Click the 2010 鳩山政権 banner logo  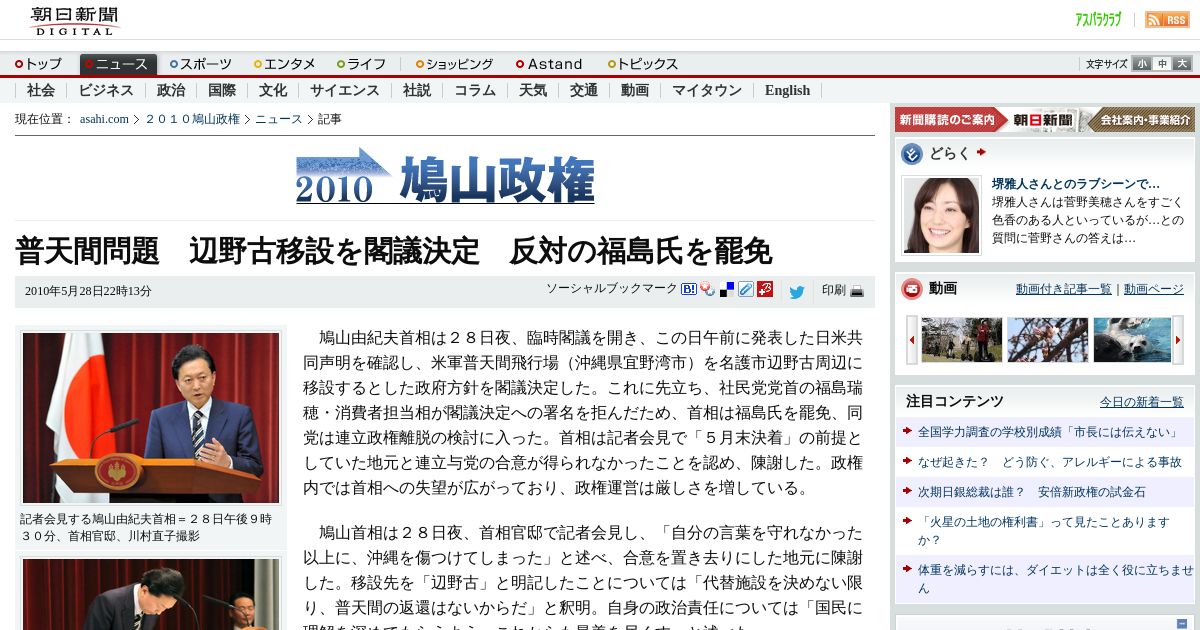445,176
